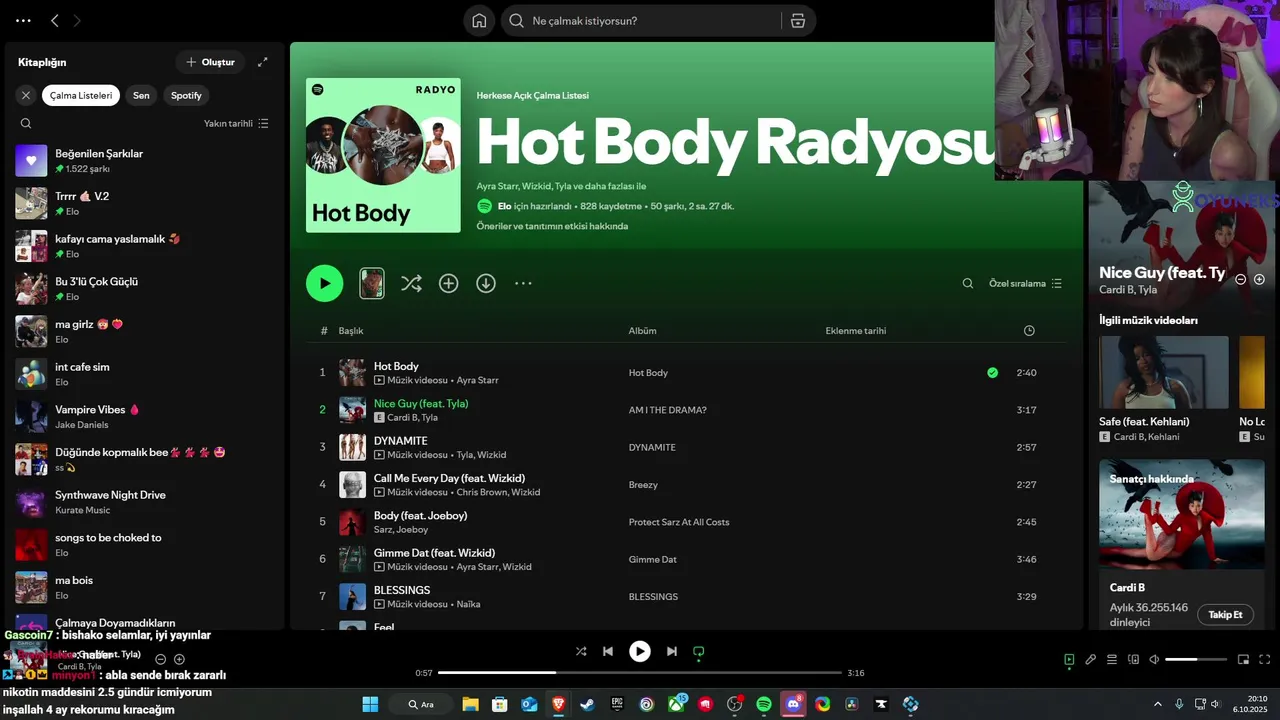
Task: Open Yakın tarihli library sort dropdown
Action: pyautogui.click(x=236, y=124)
